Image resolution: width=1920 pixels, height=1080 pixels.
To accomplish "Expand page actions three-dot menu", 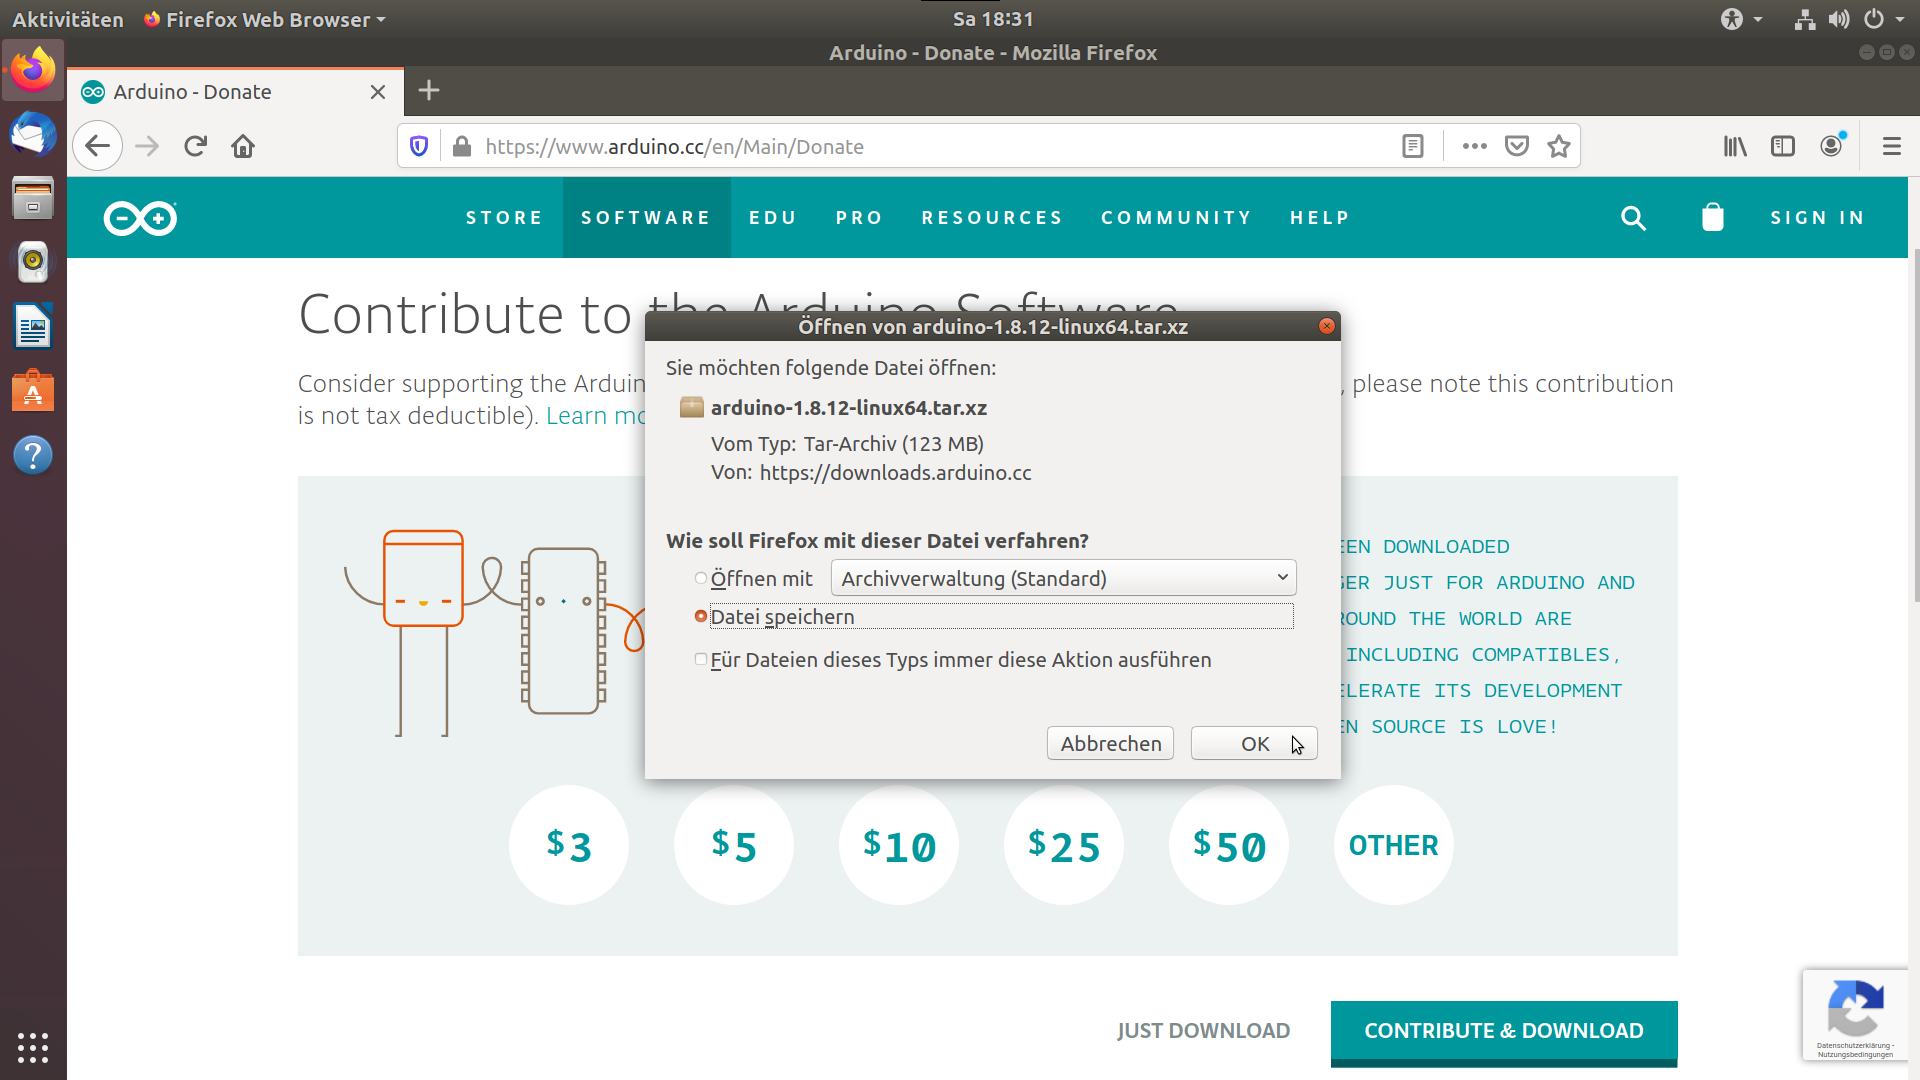I will [x=1474, y=147].
